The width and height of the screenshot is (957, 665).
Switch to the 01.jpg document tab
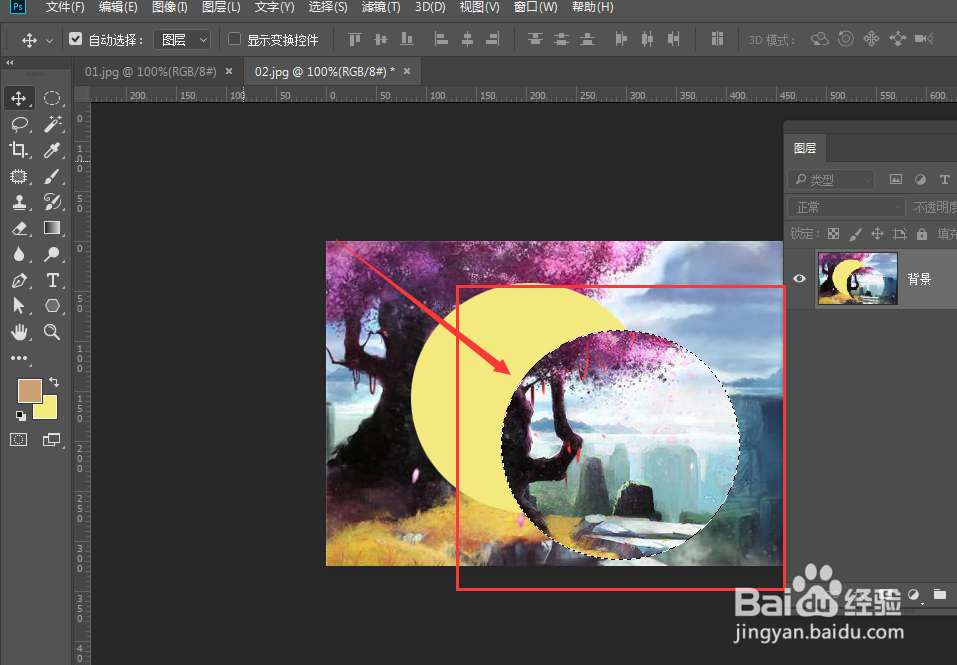[x=150, y=72]
